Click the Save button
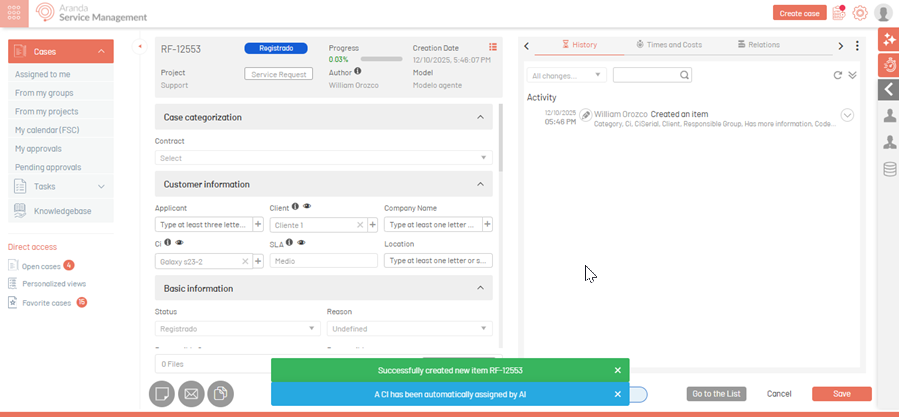This screenshot has width=899, height=417. 841,394
